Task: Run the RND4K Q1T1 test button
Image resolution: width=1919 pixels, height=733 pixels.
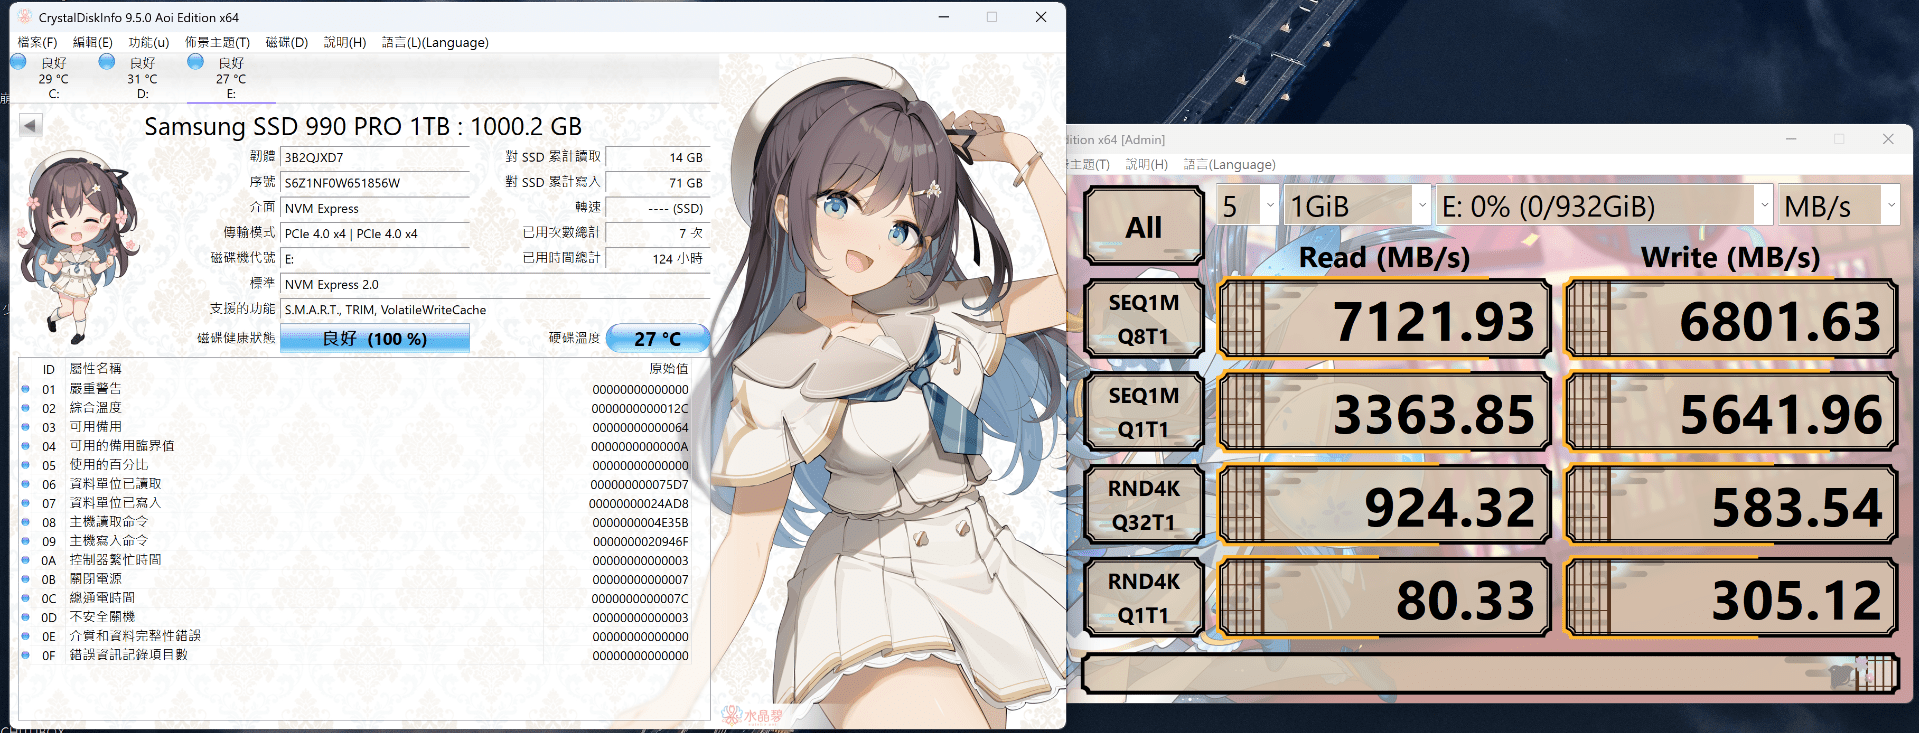Action: click(1144, 598)
